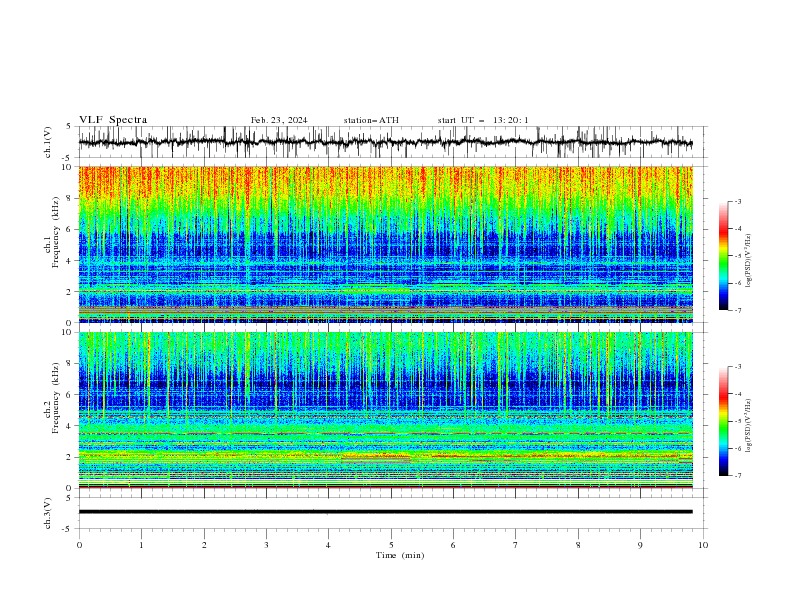Click the ch.1 'Frequency (kHz)' axis label
The width and height of the screenshot is (792, 612).
pos(56,233)
